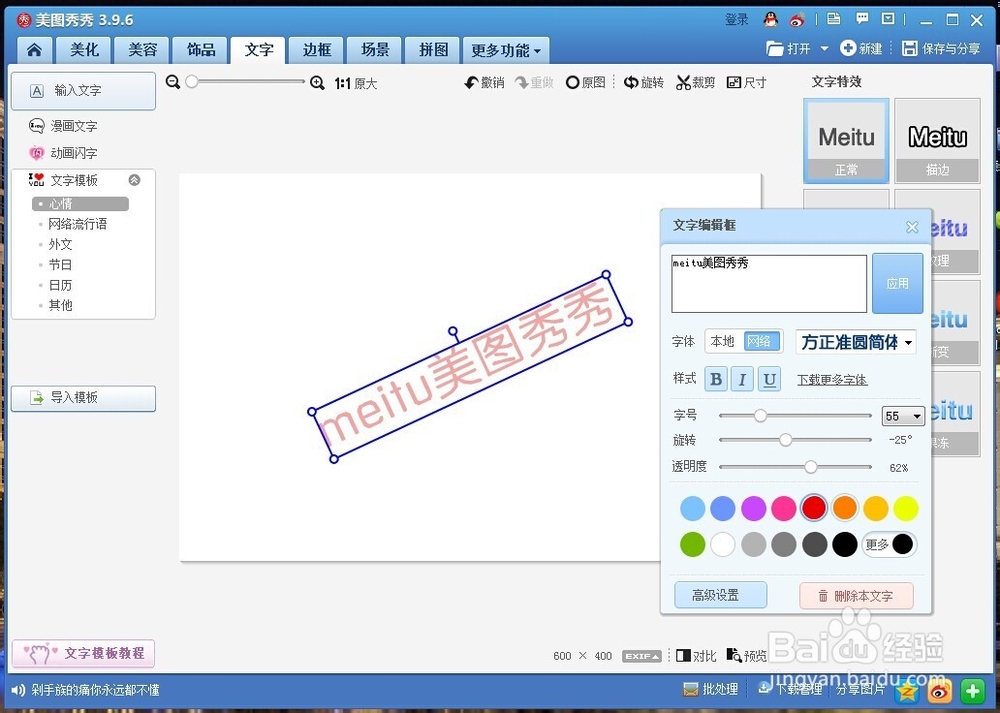This screenshot has height=713, width=1000.
Task: Click inside the text editing input box
Action: (770, 283)
